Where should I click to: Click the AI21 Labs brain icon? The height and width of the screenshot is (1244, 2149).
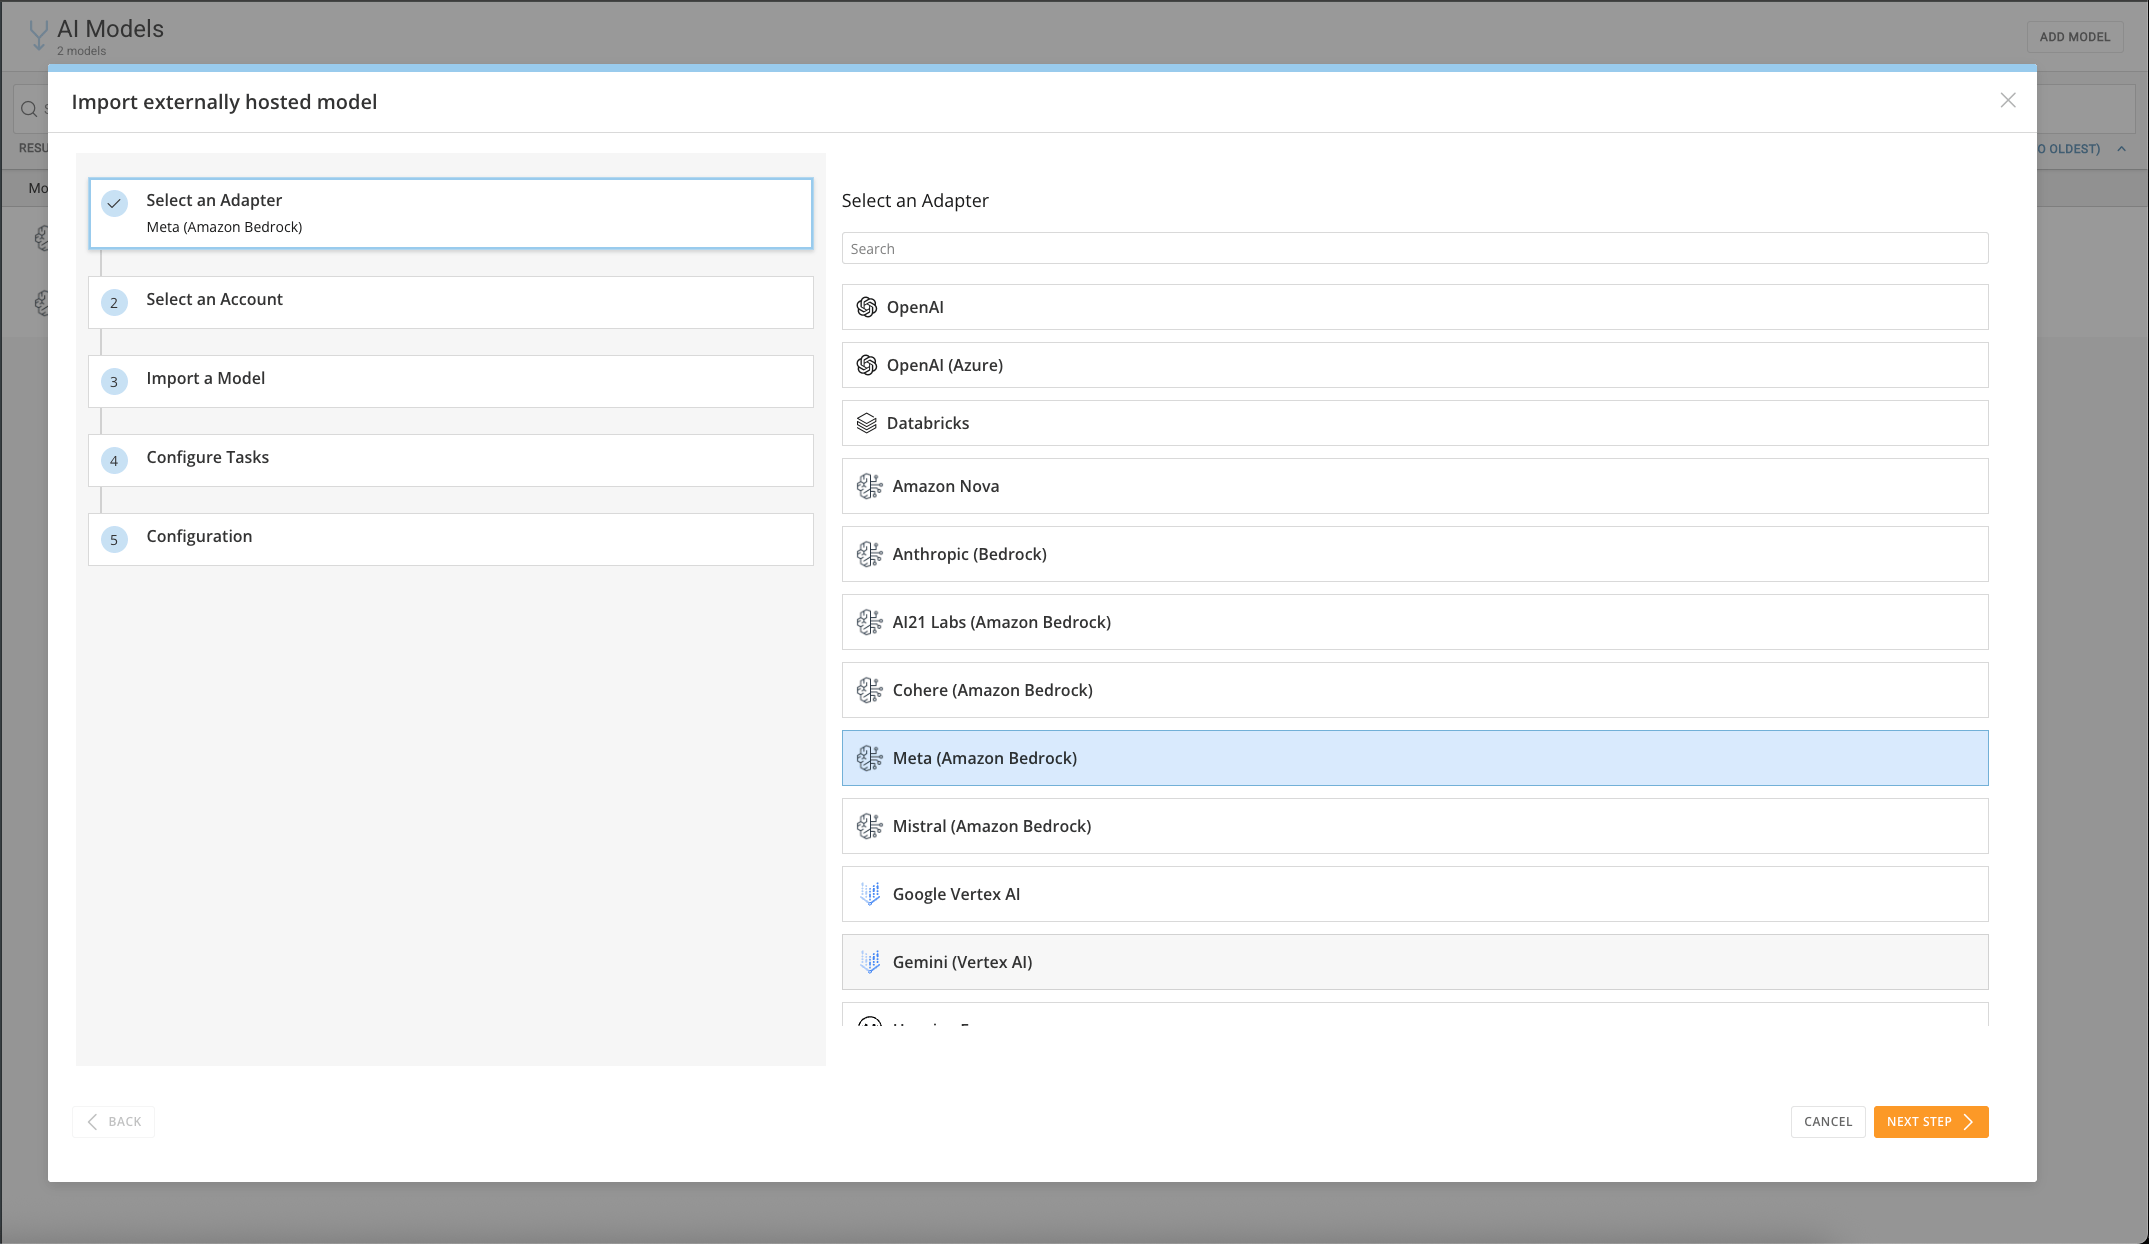click(x=870, y=622)
